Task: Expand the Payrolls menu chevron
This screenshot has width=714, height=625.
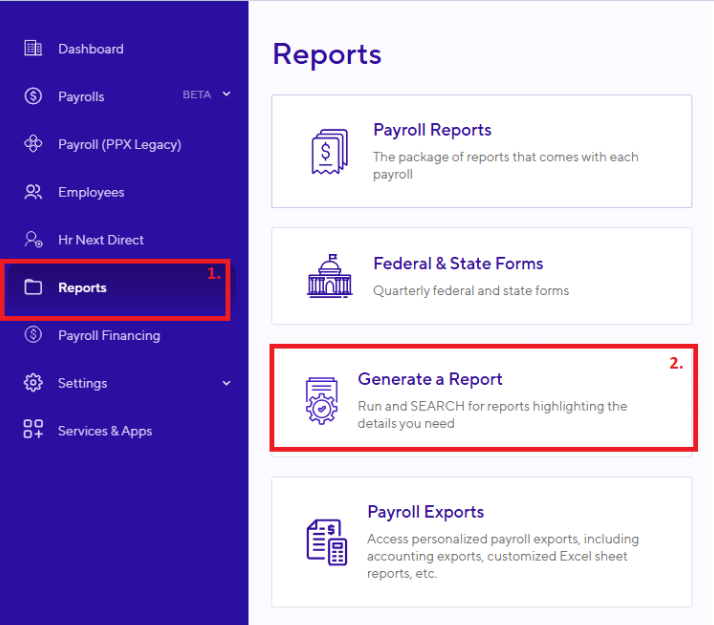Action: [x=226, y=94]
